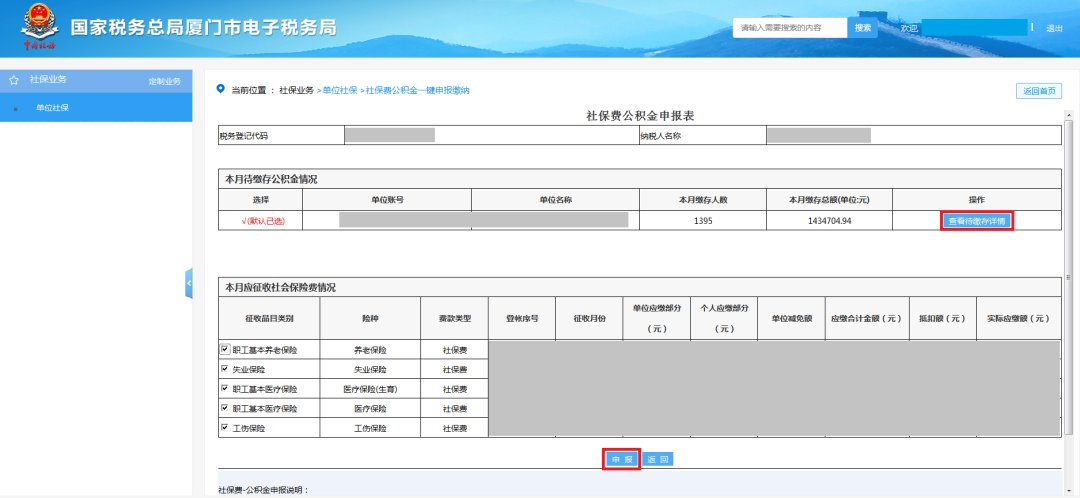This screenshot has width=1080, height=498.
Task: Uncheck the 职工基本养老保险 checkbox
Action: point(225,350)
